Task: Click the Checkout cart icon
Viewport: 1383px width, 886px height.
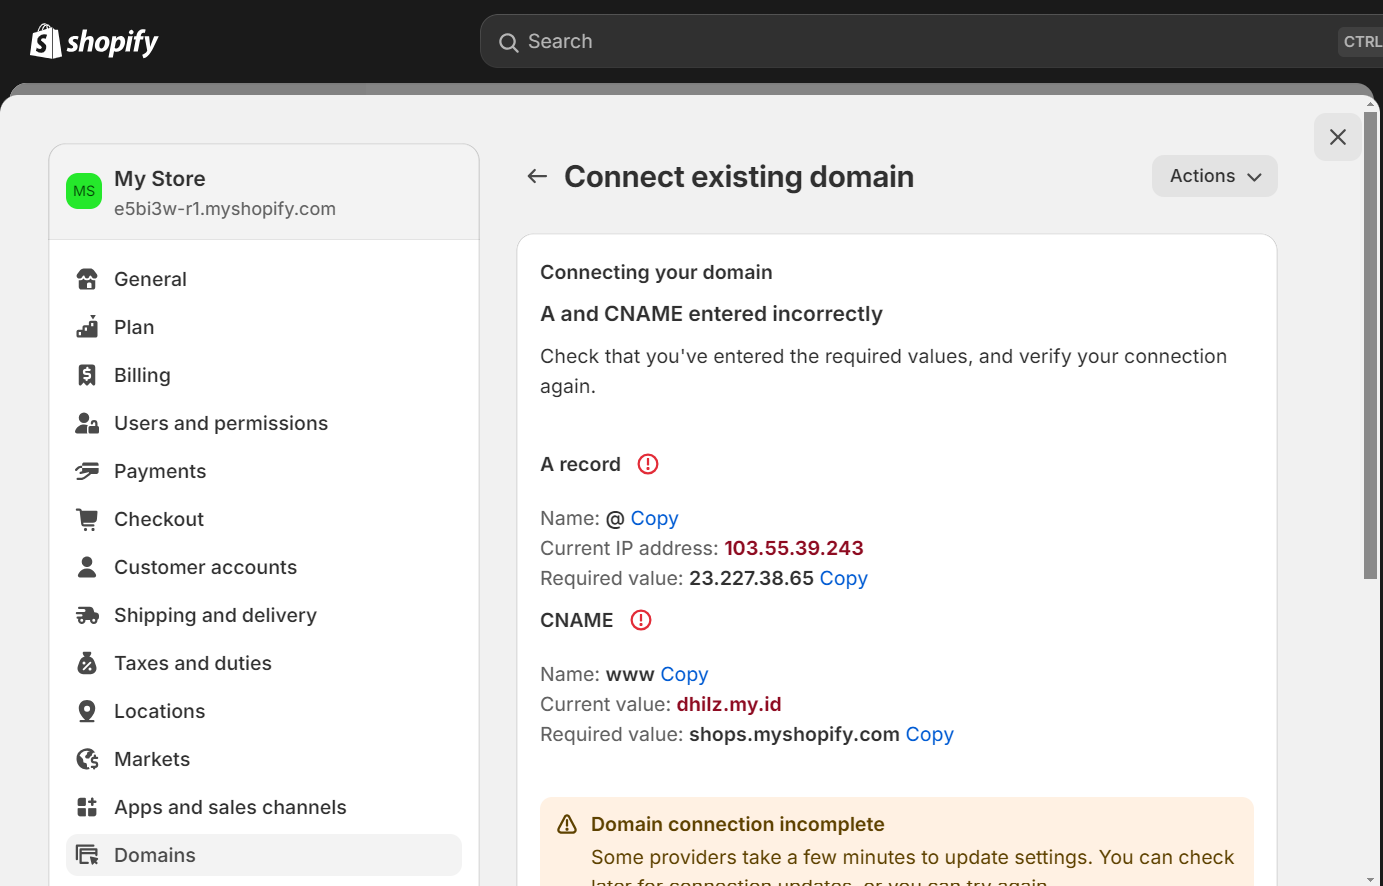Action: (x=87, y=519)
